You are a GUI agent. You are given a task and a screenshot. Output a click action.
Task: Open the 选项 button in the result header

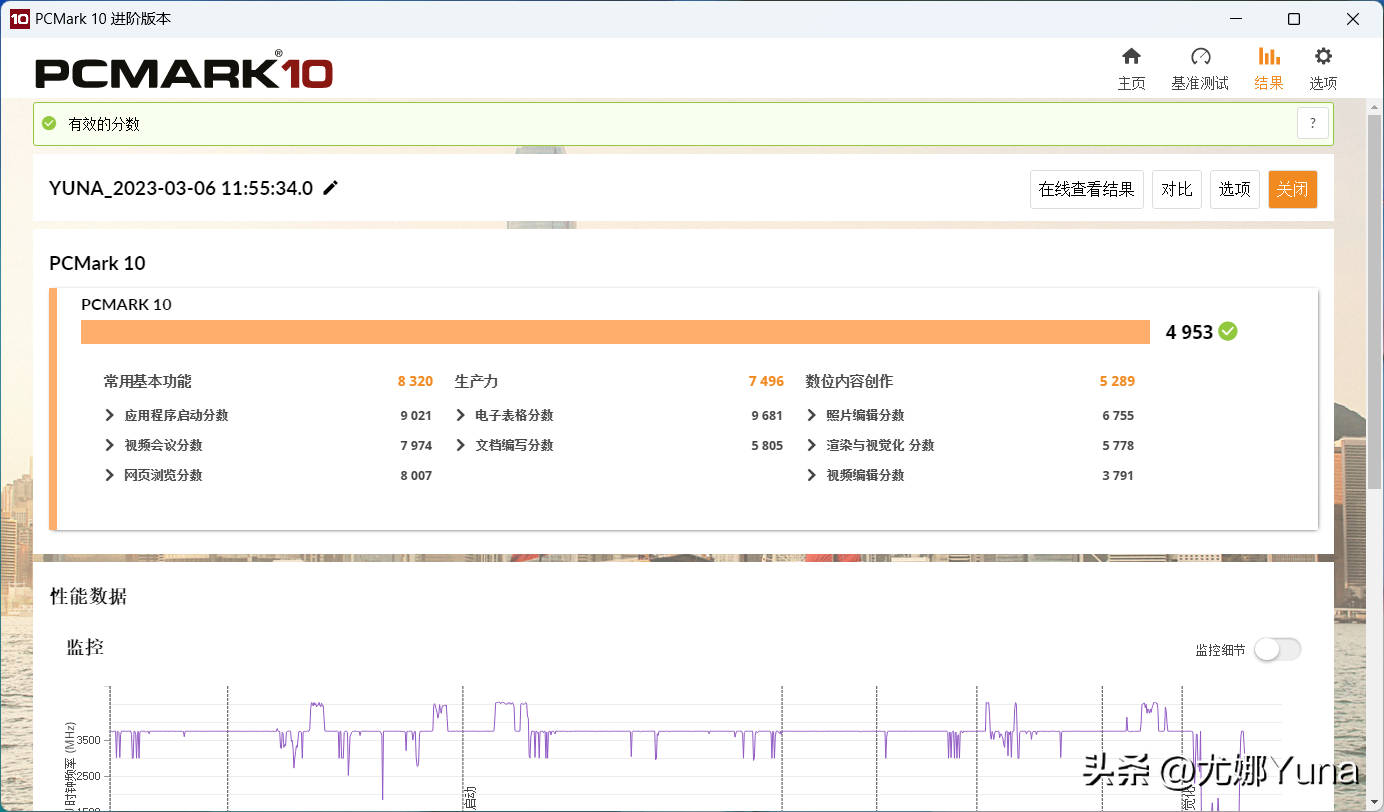(1235, 189)
